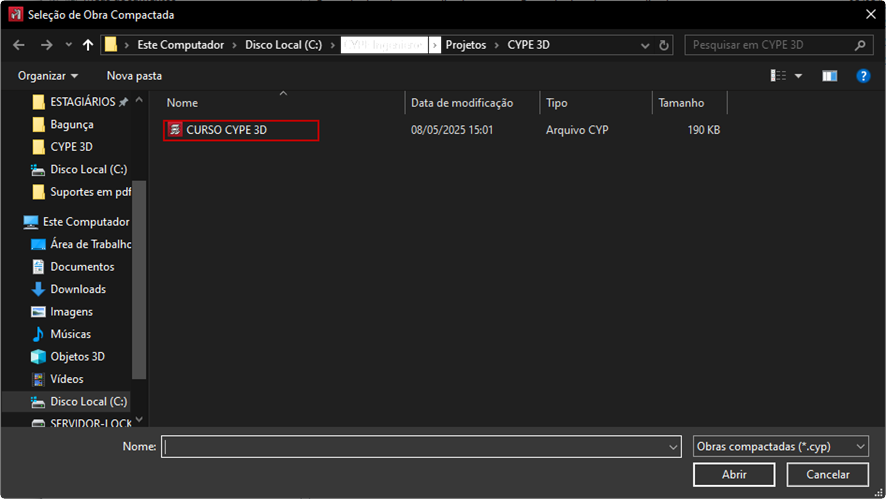Screen dimensions: 886x499
Task: Open Disco Local (C:) in quick access list
Action: point(88,170)
